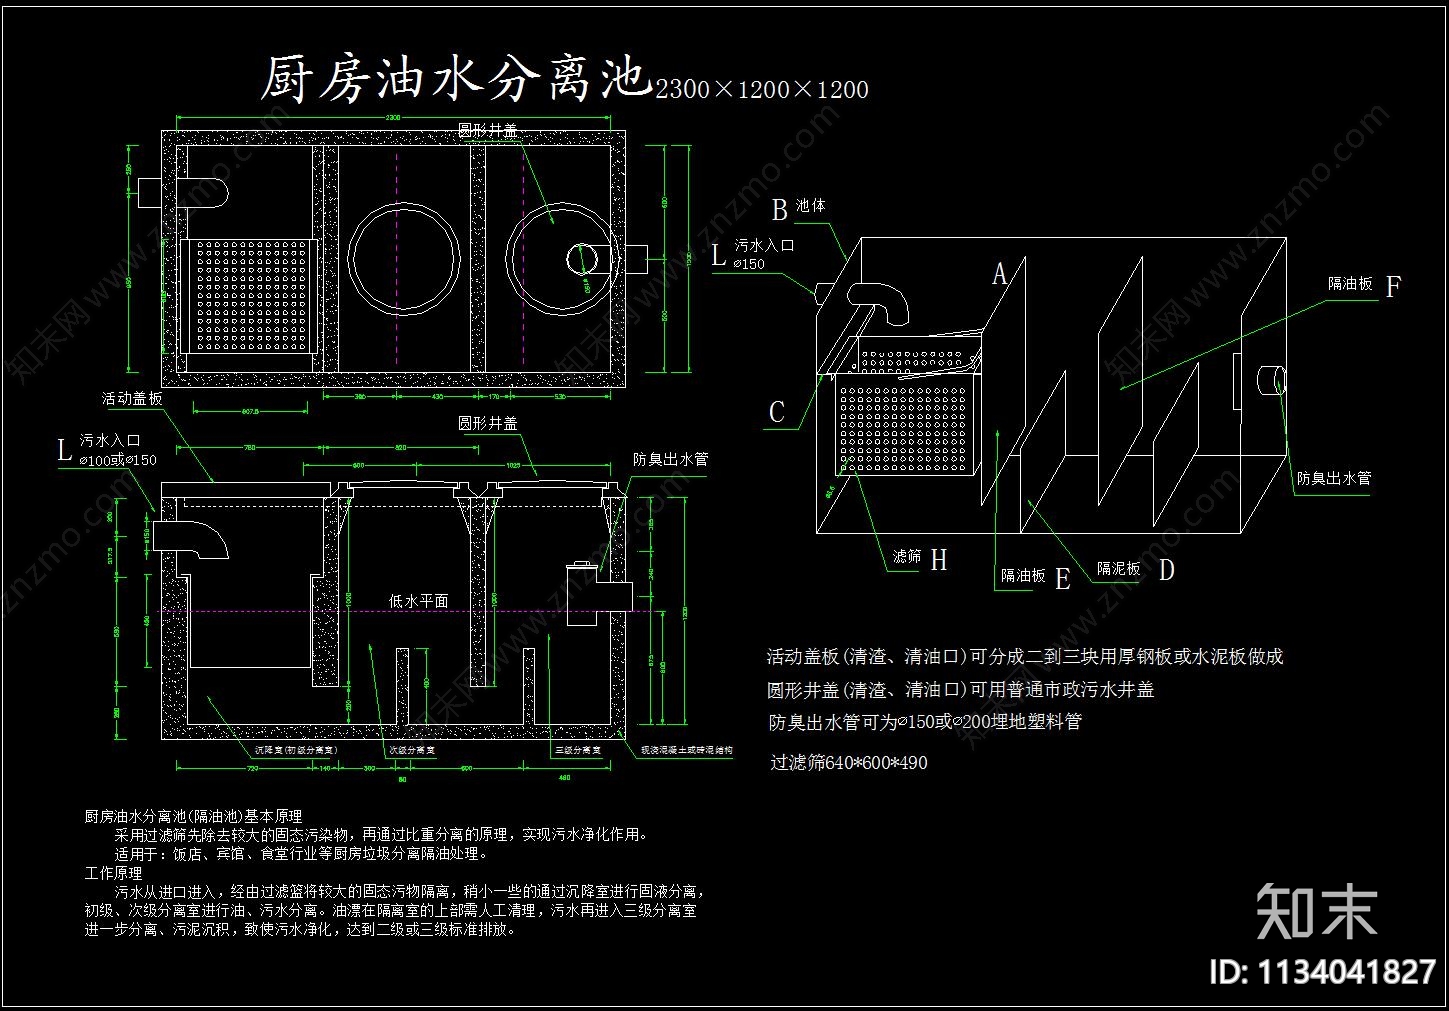The width and height of the screenshot is (1449, 1011).
Task: Select the line starting 进一步分离、污泥沉积
Action: pyautogui.click(x=301, y=929)
